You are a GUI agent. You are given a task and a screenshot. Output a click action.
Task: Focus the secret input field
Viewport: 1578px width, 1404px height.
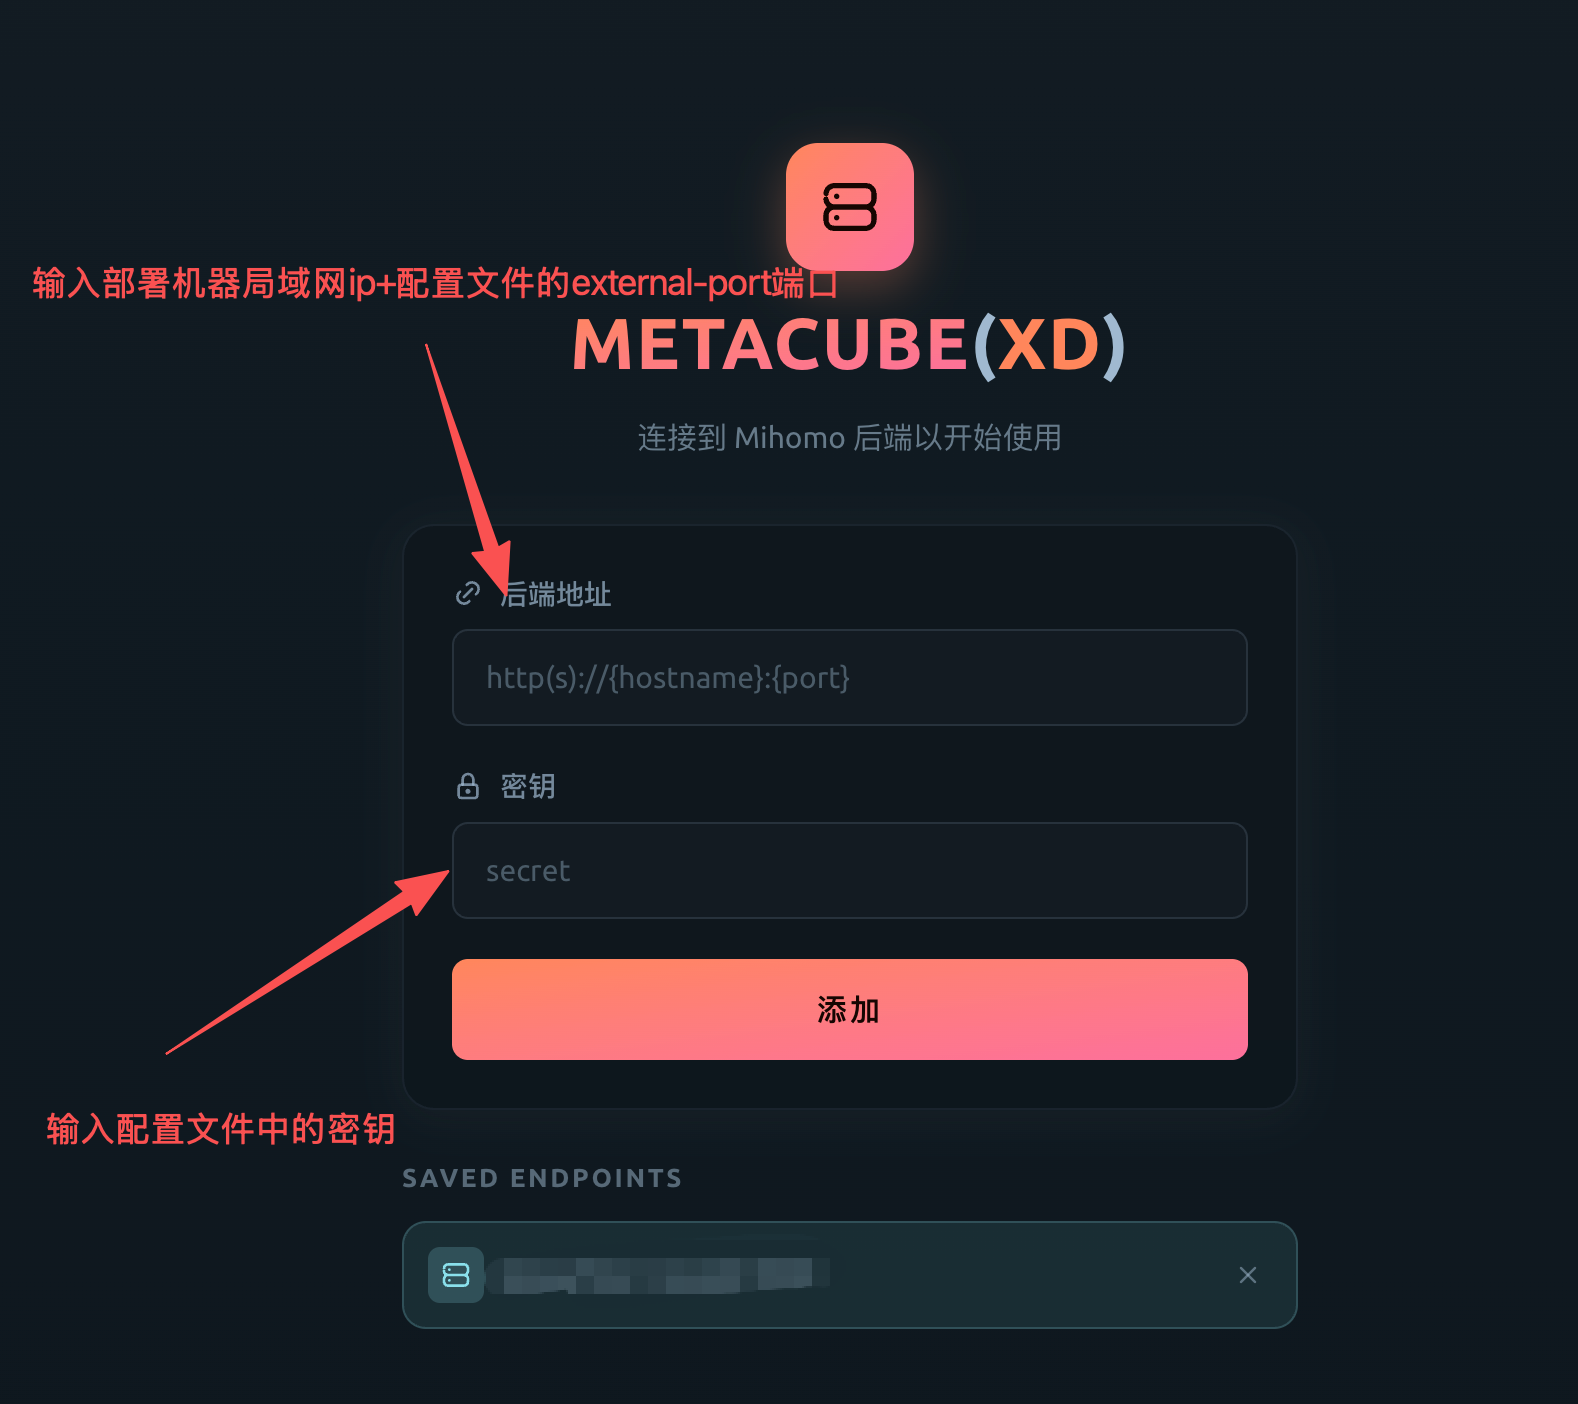pos(850,870)
